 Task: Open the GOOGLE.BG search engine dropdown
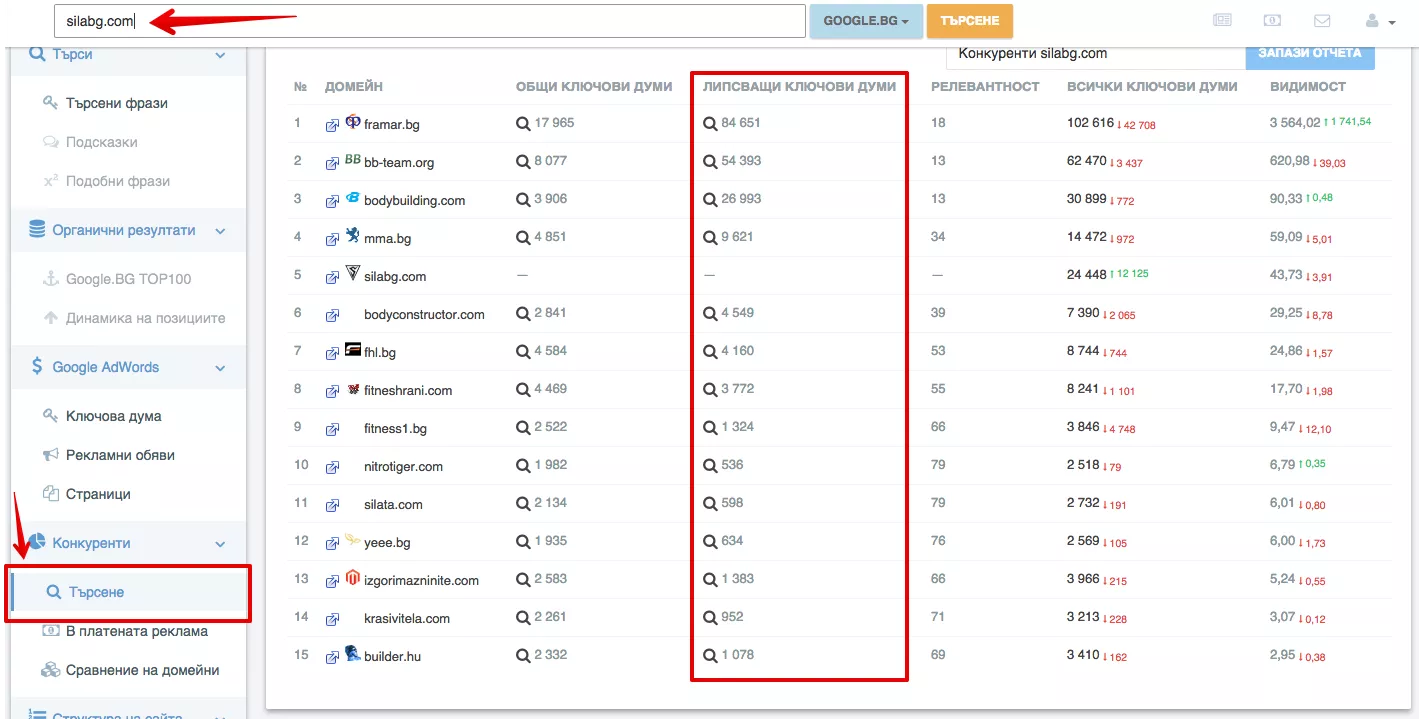click(x=866, y=21)
